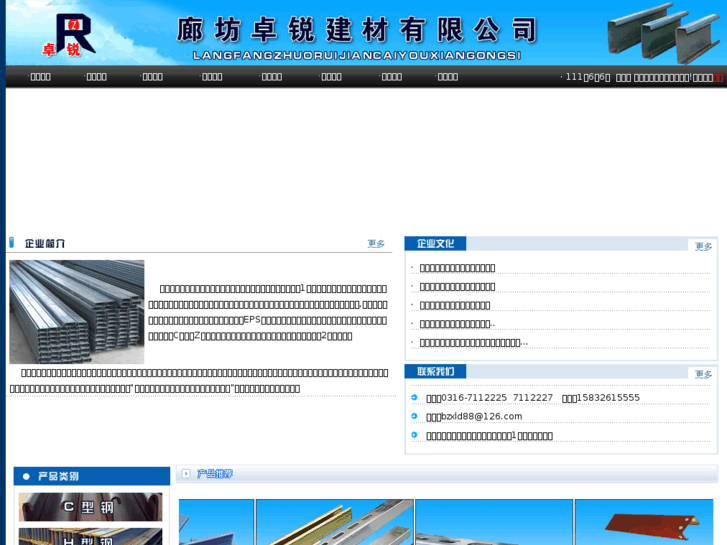This screenshot has width=727, height=545.
Task: Open the steel channels photo in 企业简介
Action: click(x=77, y=312)
